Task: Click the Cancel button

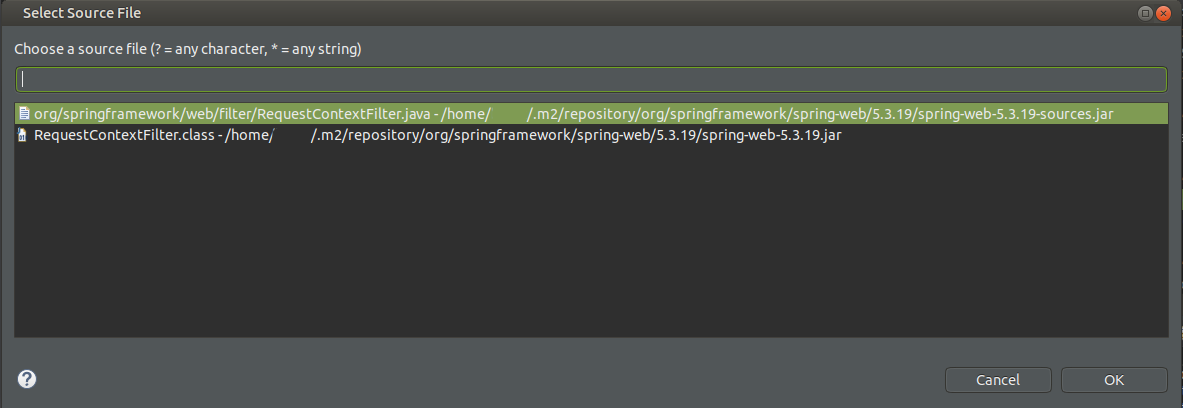Action: tap(998, 380)
